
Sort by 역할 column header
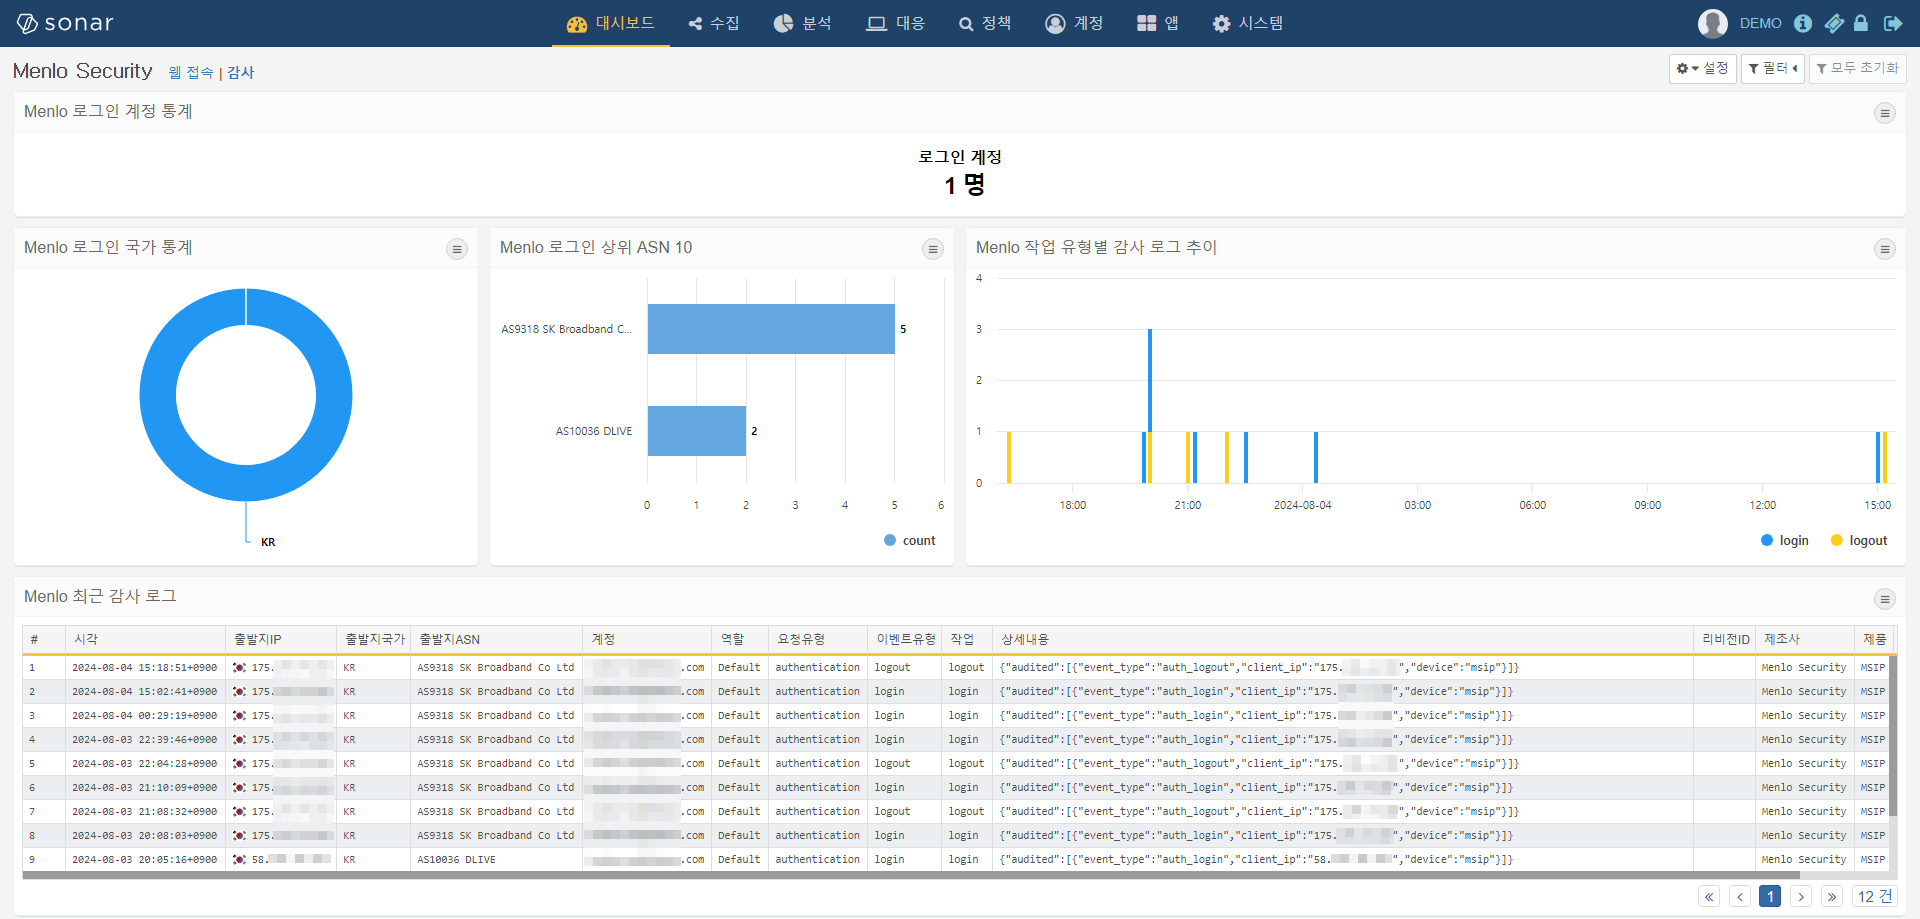739,639
